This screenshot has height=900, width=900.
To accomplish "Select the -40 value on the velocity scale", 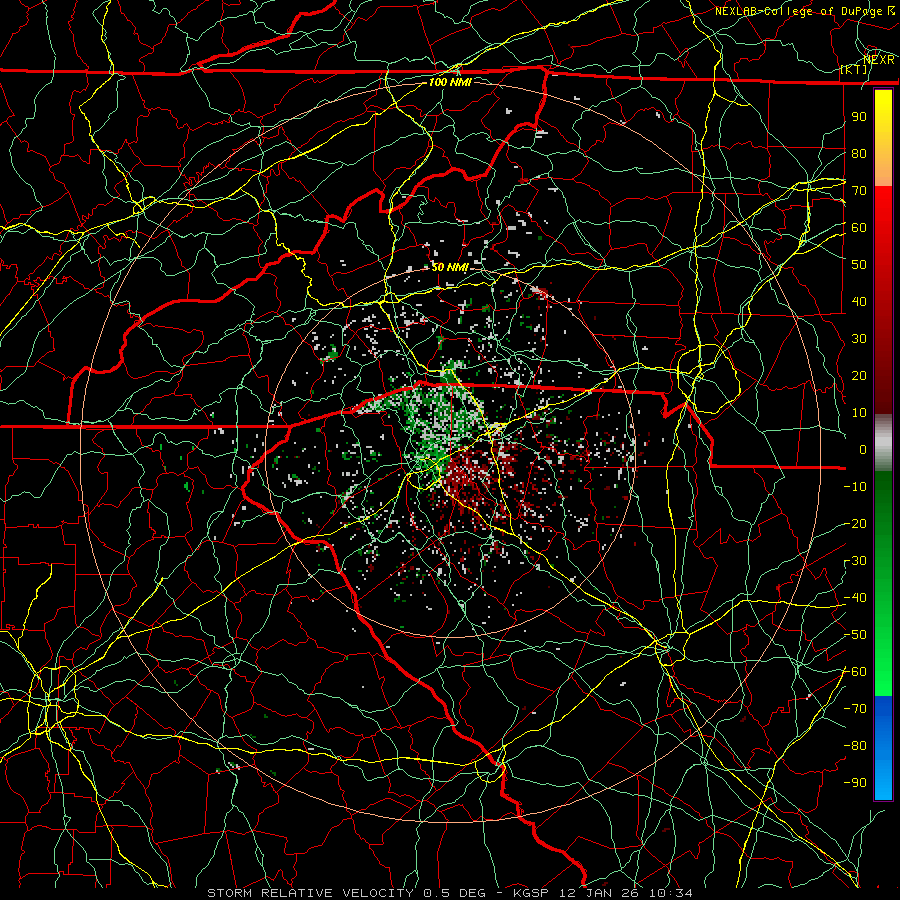I will pyautogui.click(x=855, y=598).
